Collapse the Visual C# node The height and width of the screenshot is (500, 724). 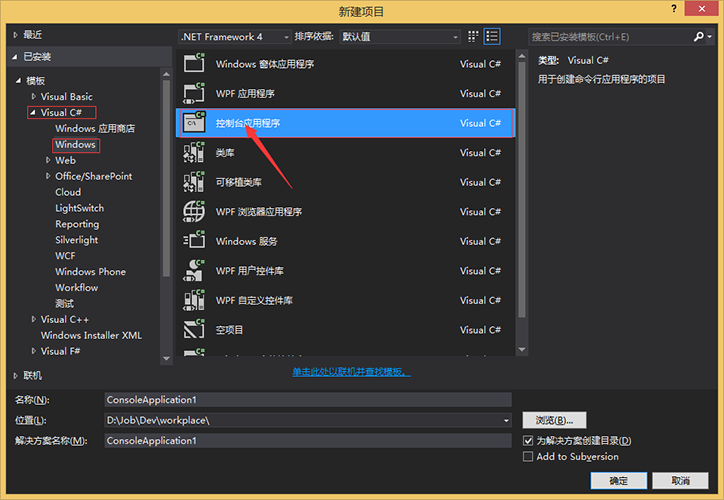pyautogui.click(x=33, y=112)
